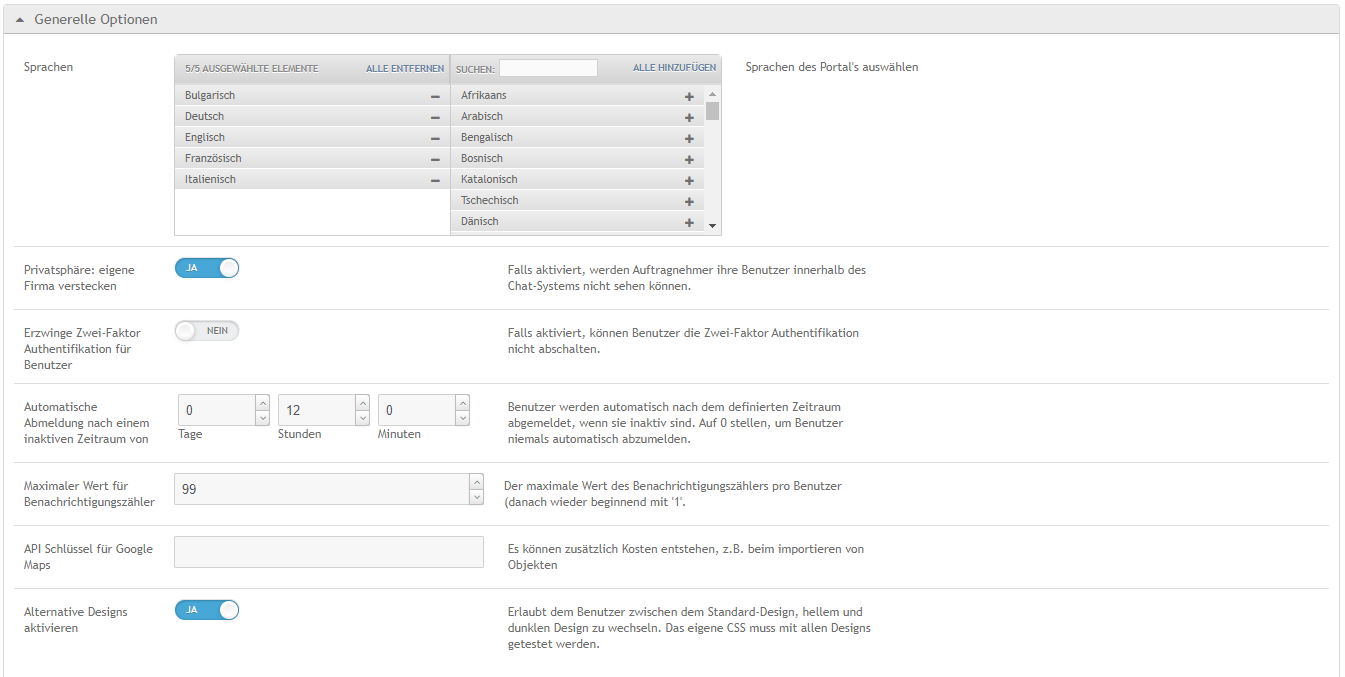Increase the Stunden value with up arrow
This screenshot has height=677, width=1345.
[x=363, y=403]
